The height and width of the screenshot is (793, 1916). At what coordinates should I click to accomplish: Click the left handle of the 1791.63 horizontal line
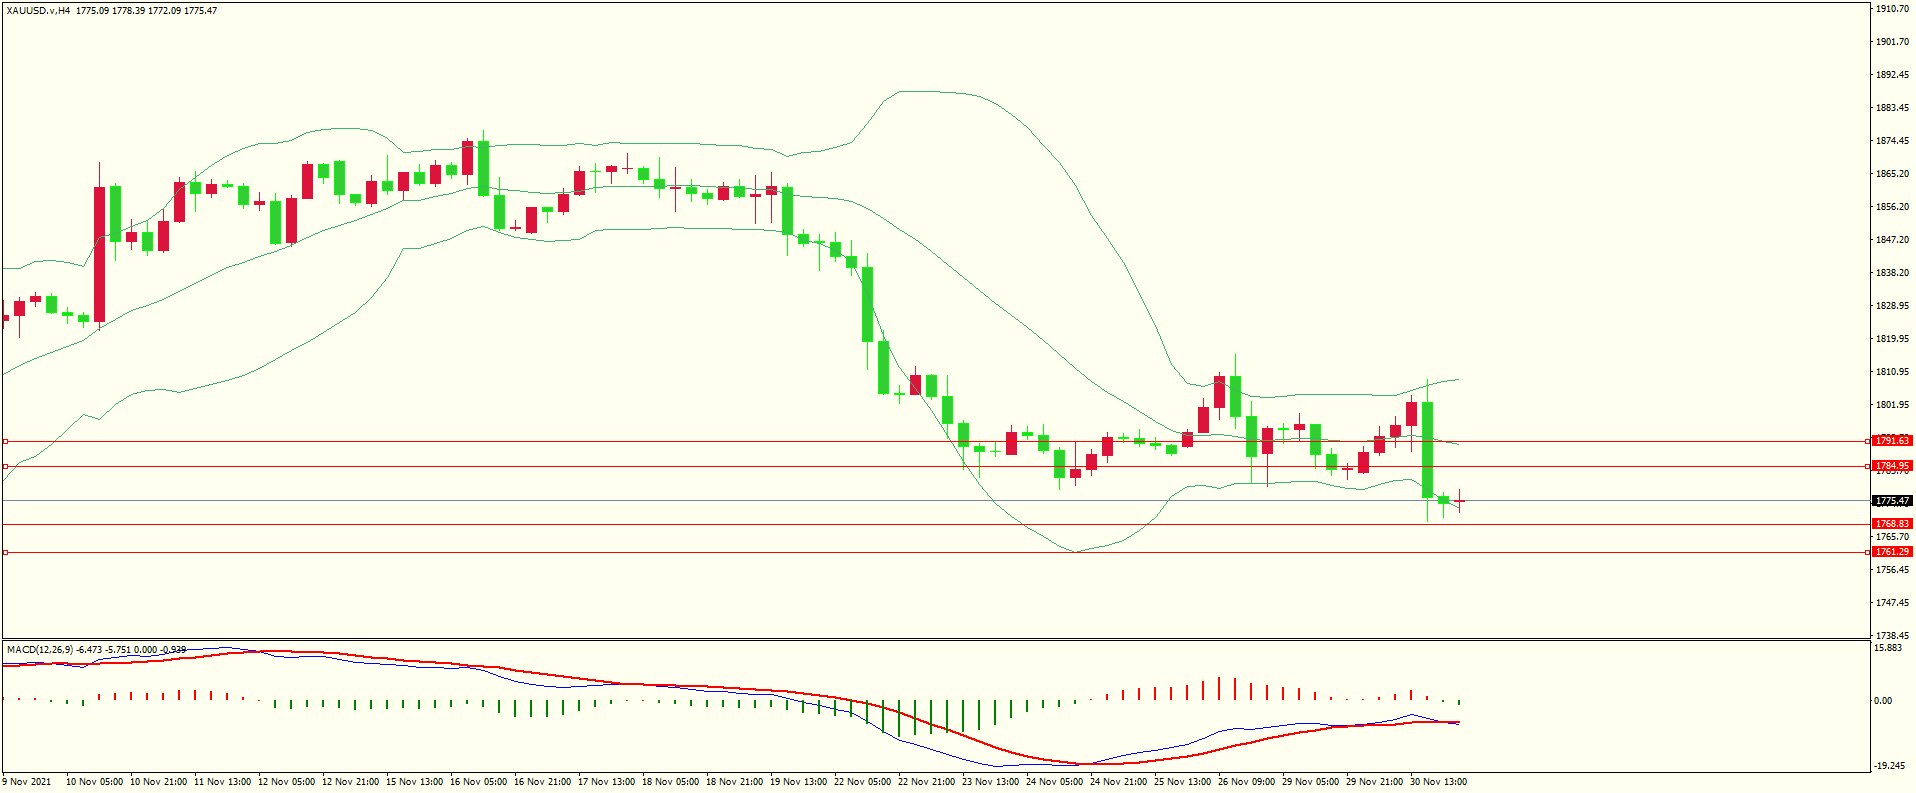pos(5,441)
